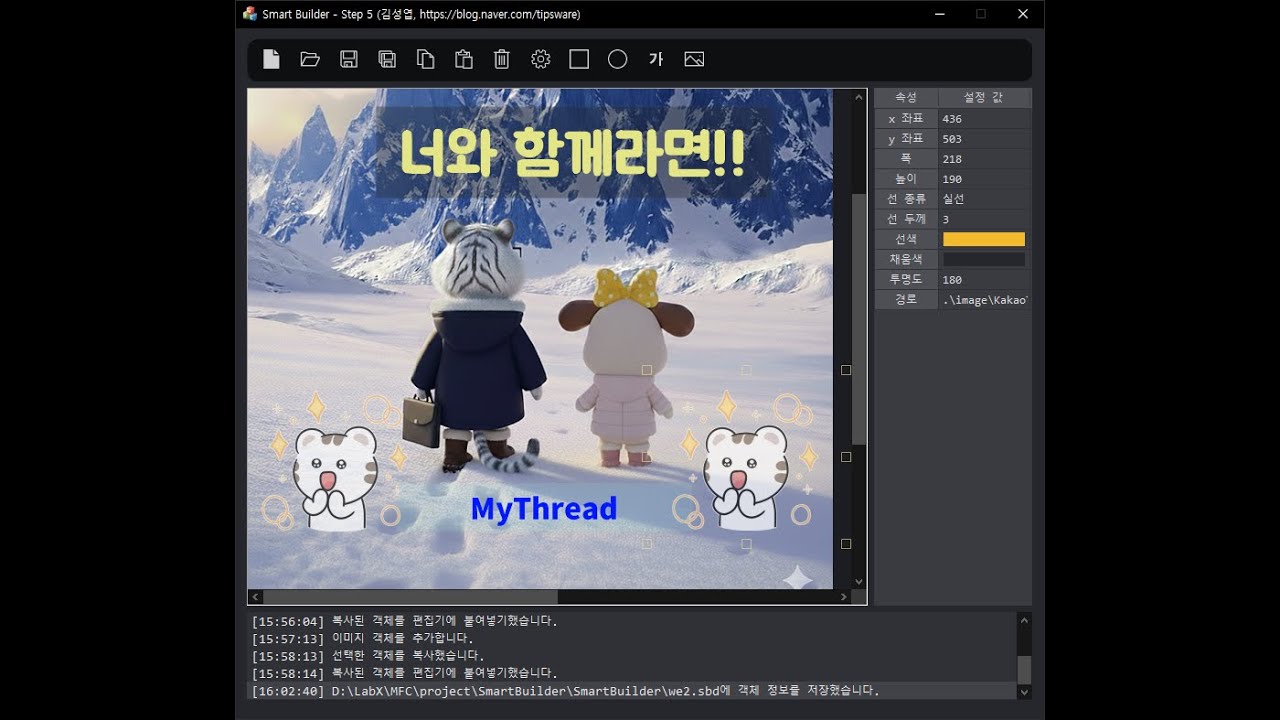Click the 선 두께 property label

pyautogui.click(x=906, y=219)
